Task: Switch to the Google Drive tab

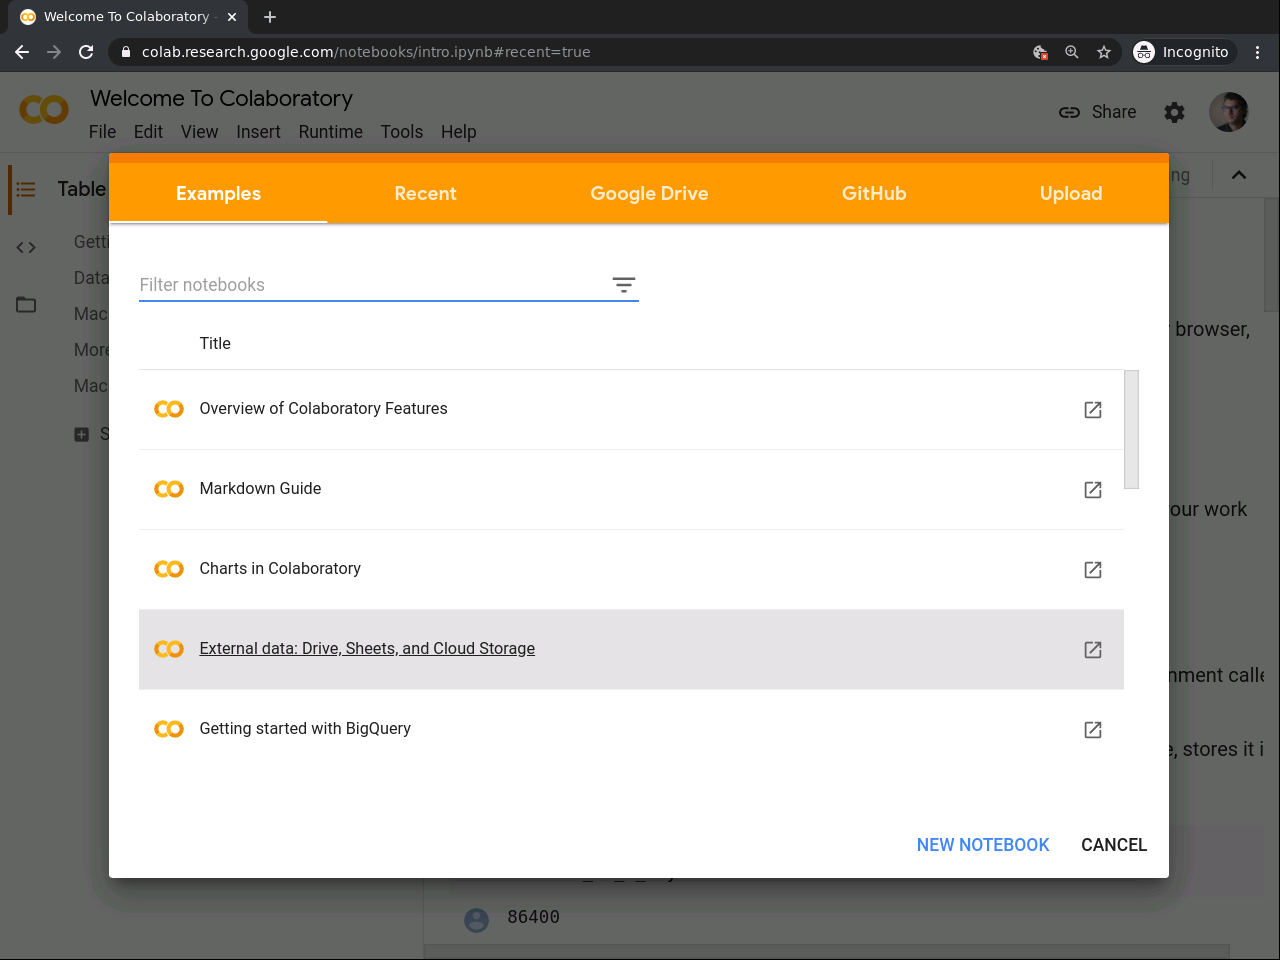Action: (x=649, y=194)
